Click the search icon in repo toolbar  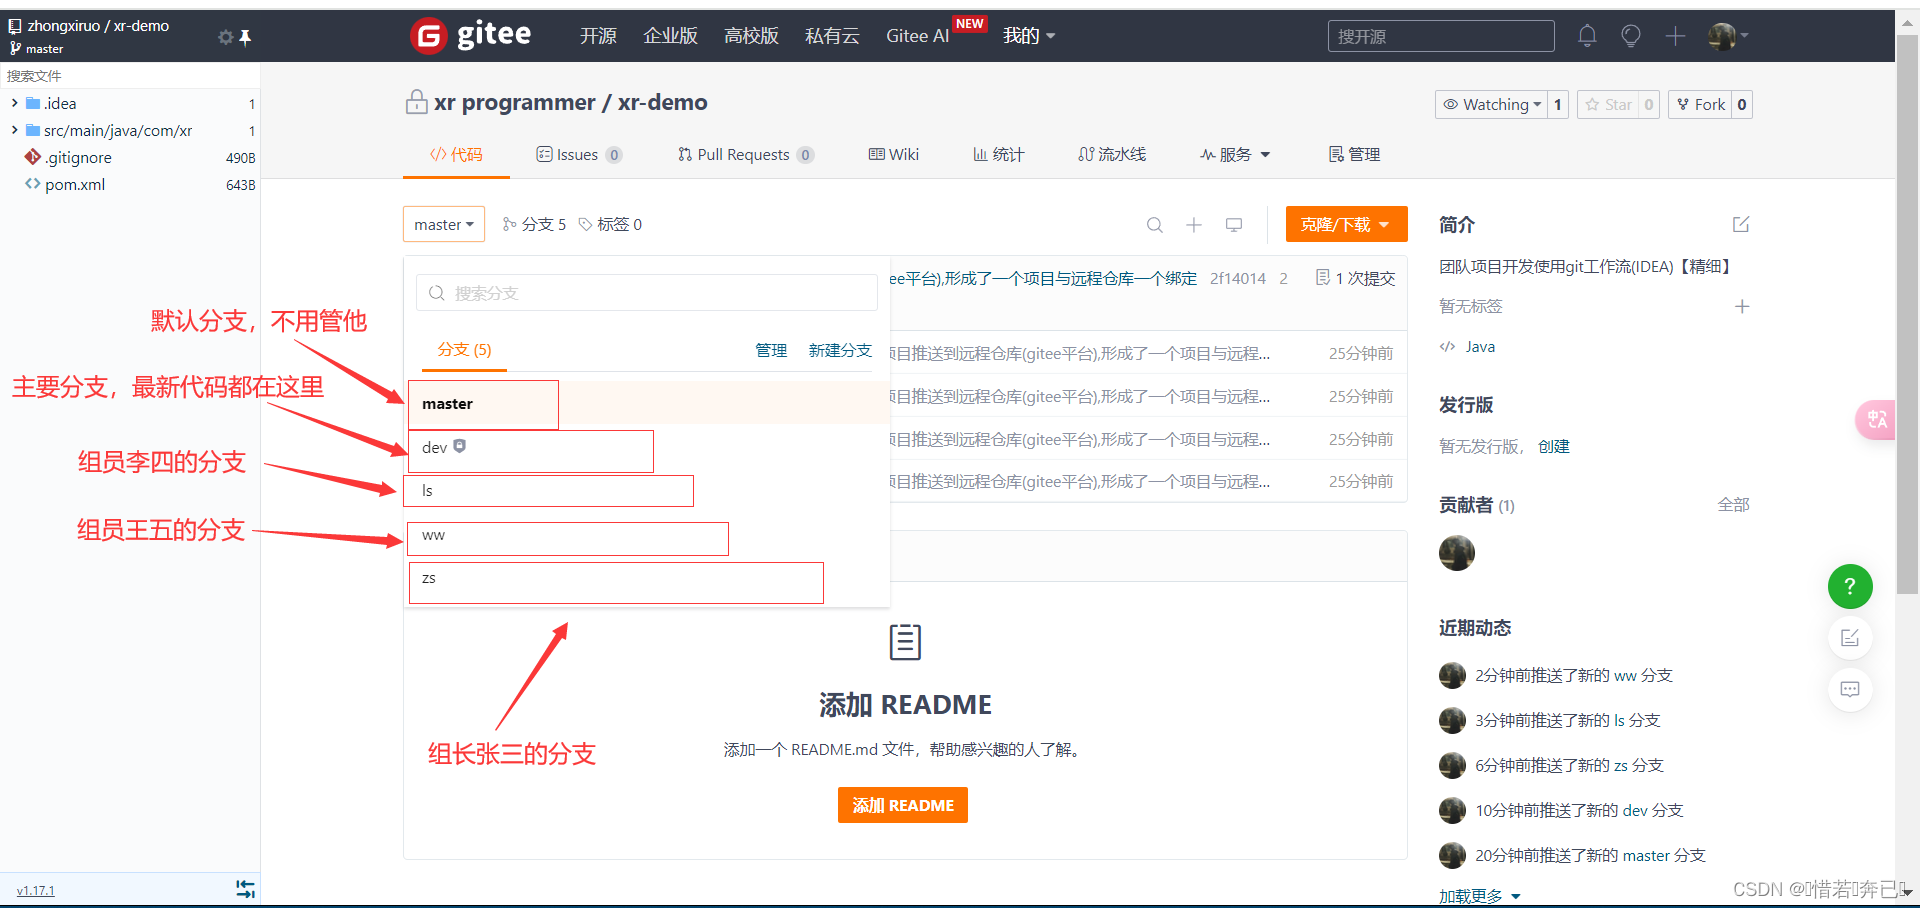tap(1155, 225)
